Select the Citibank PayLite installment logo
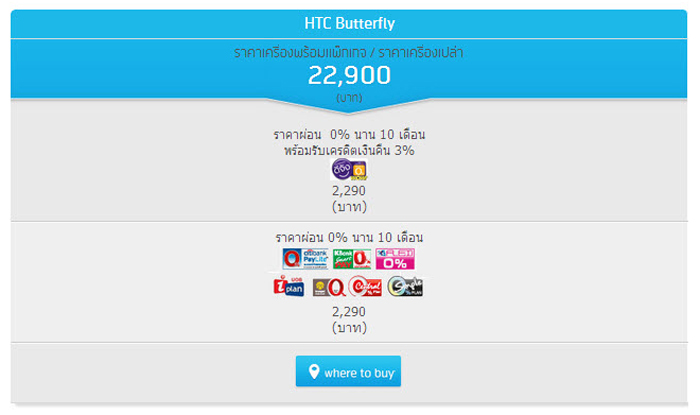Image resolution: width=700 pixels, height=415 pixels. (x=306, y=258)
